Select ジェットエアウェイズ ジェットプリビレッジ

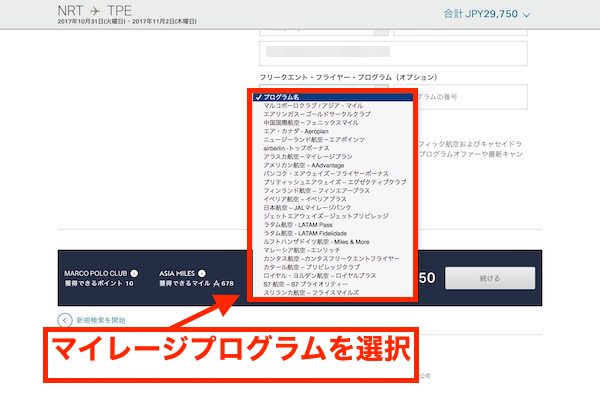(x=333, y=216)
